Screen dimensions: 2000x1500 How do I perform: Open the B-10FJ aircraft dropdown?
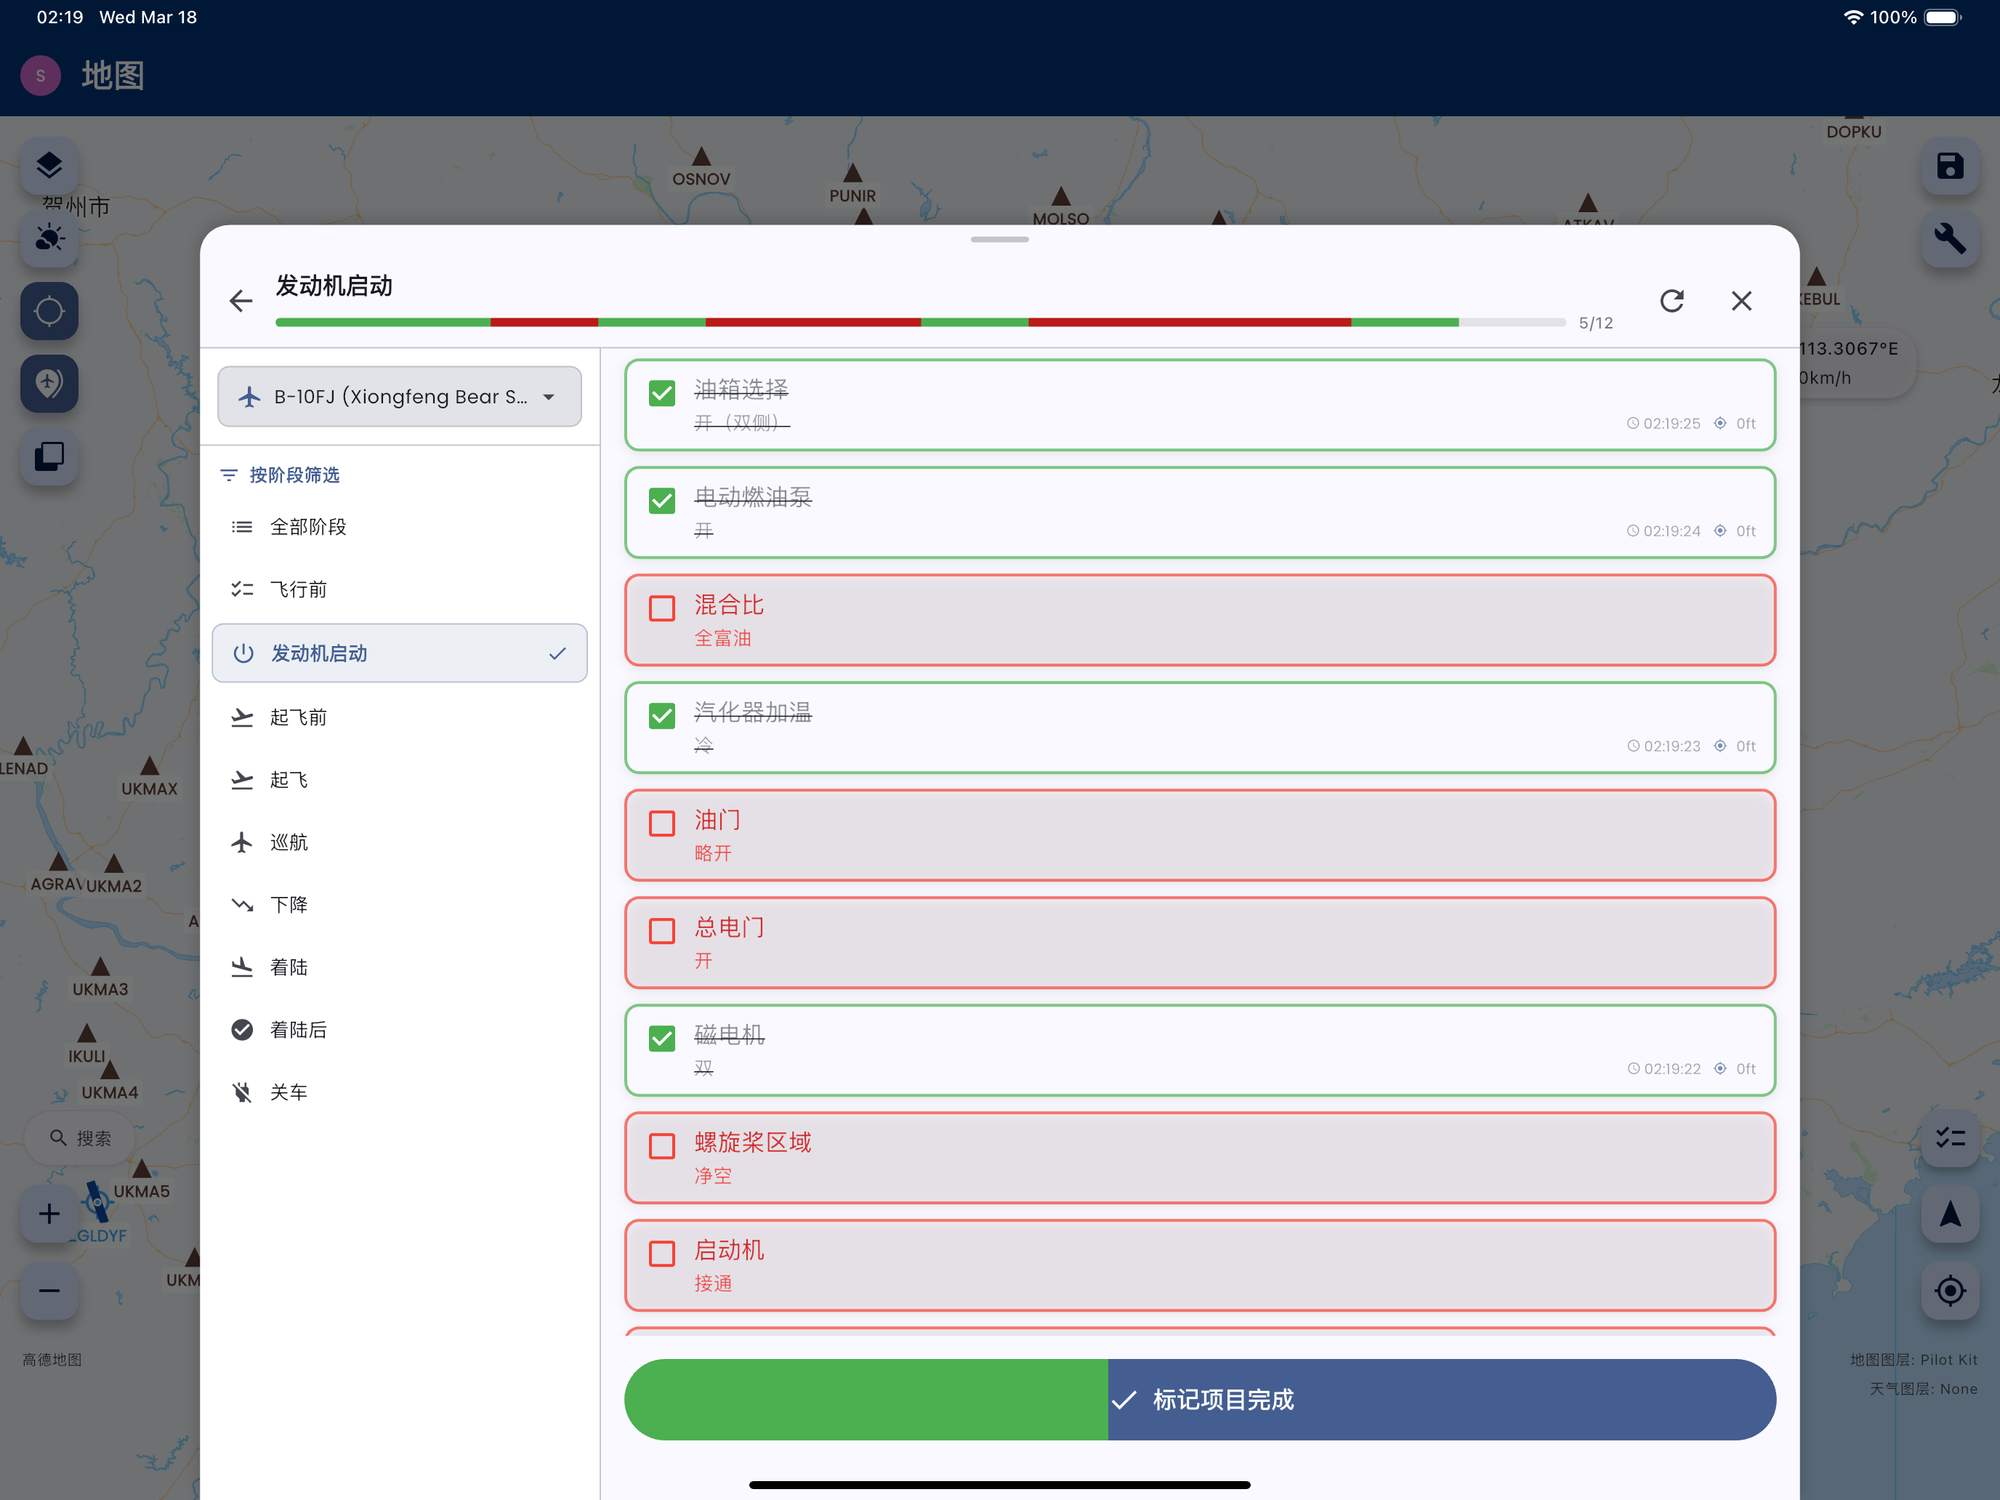399,397
